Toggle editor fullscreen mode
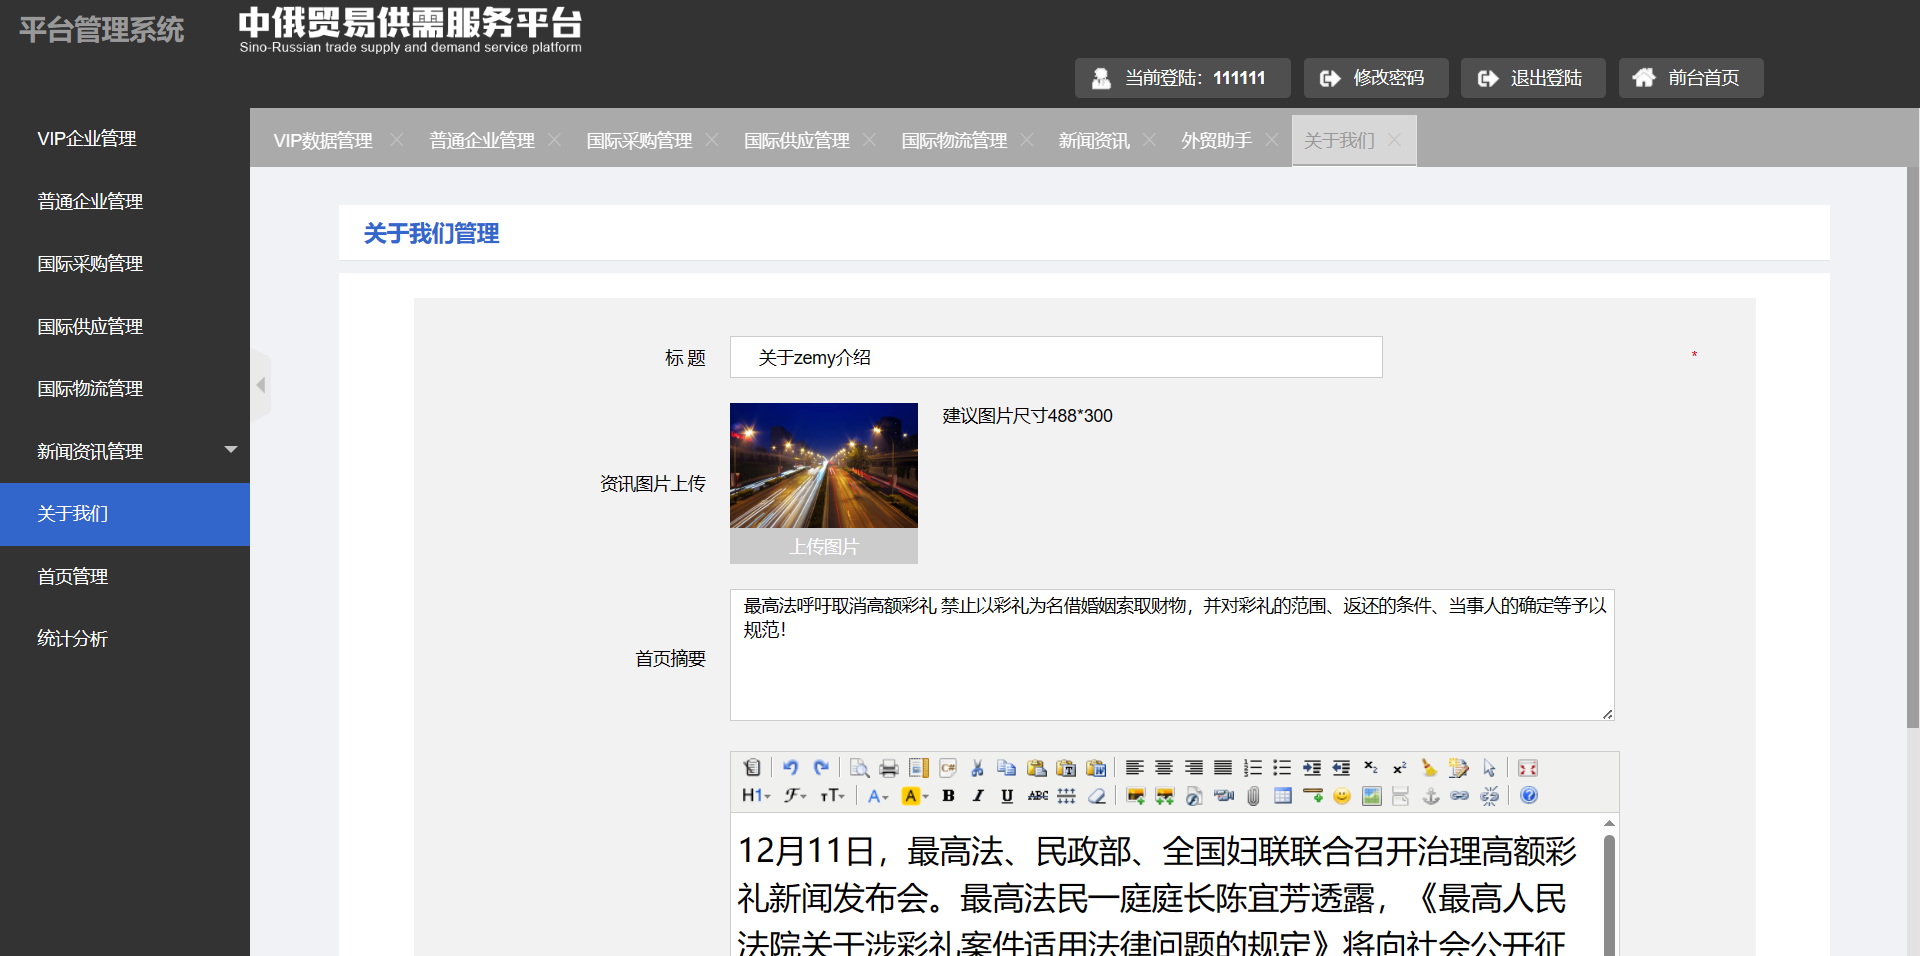Screen dimensions: 1920x956 [x=1527, y=768]
